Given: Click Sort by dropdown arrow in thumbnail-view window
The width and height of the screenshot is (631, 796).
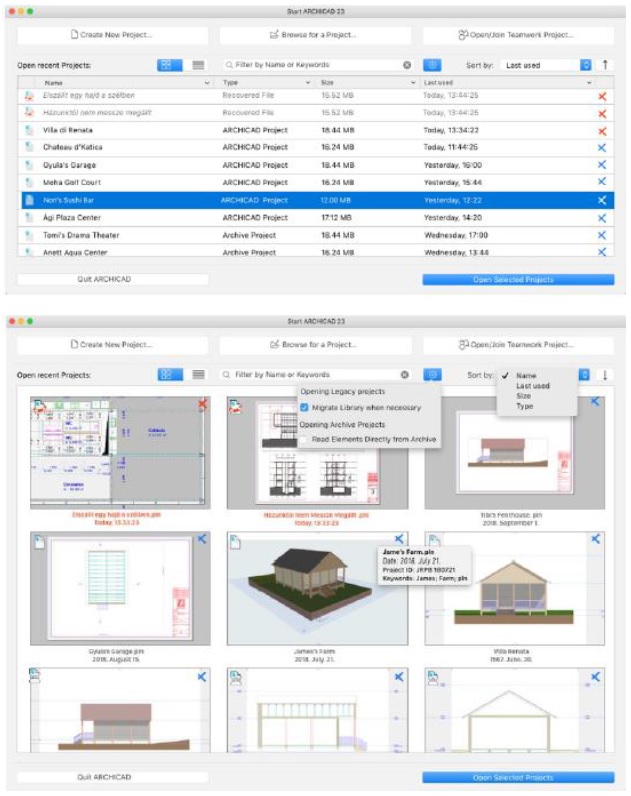Looking at the screenshot, I should [584, 375].
